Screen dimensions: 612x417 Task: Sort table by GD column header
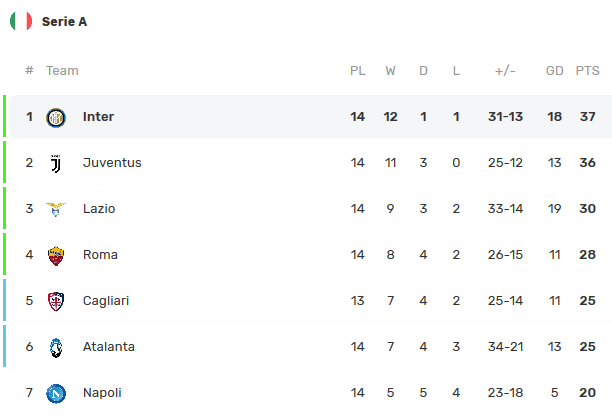click(554, 71)
